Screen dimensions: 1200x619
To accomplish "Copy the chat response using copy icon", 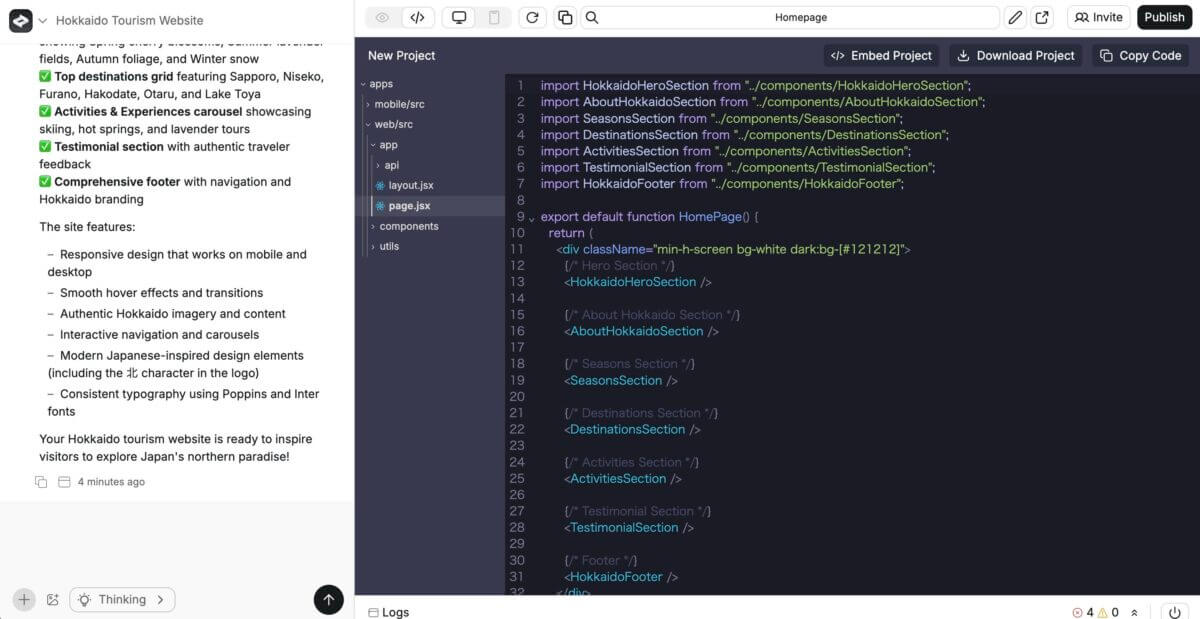I will pos(41,482).
